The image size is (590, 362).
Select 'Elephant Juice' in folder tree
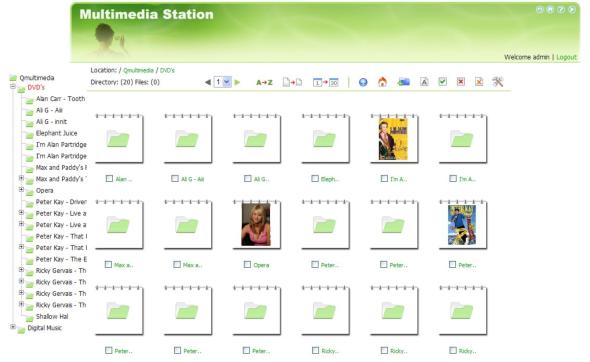click(56, 133)
